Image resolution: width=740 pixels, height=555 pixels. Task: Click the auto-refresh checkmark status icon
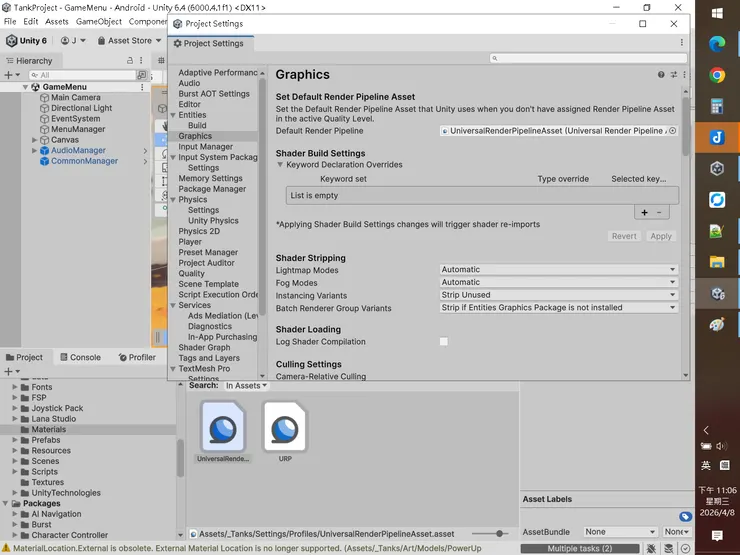(x=685, y=548)
